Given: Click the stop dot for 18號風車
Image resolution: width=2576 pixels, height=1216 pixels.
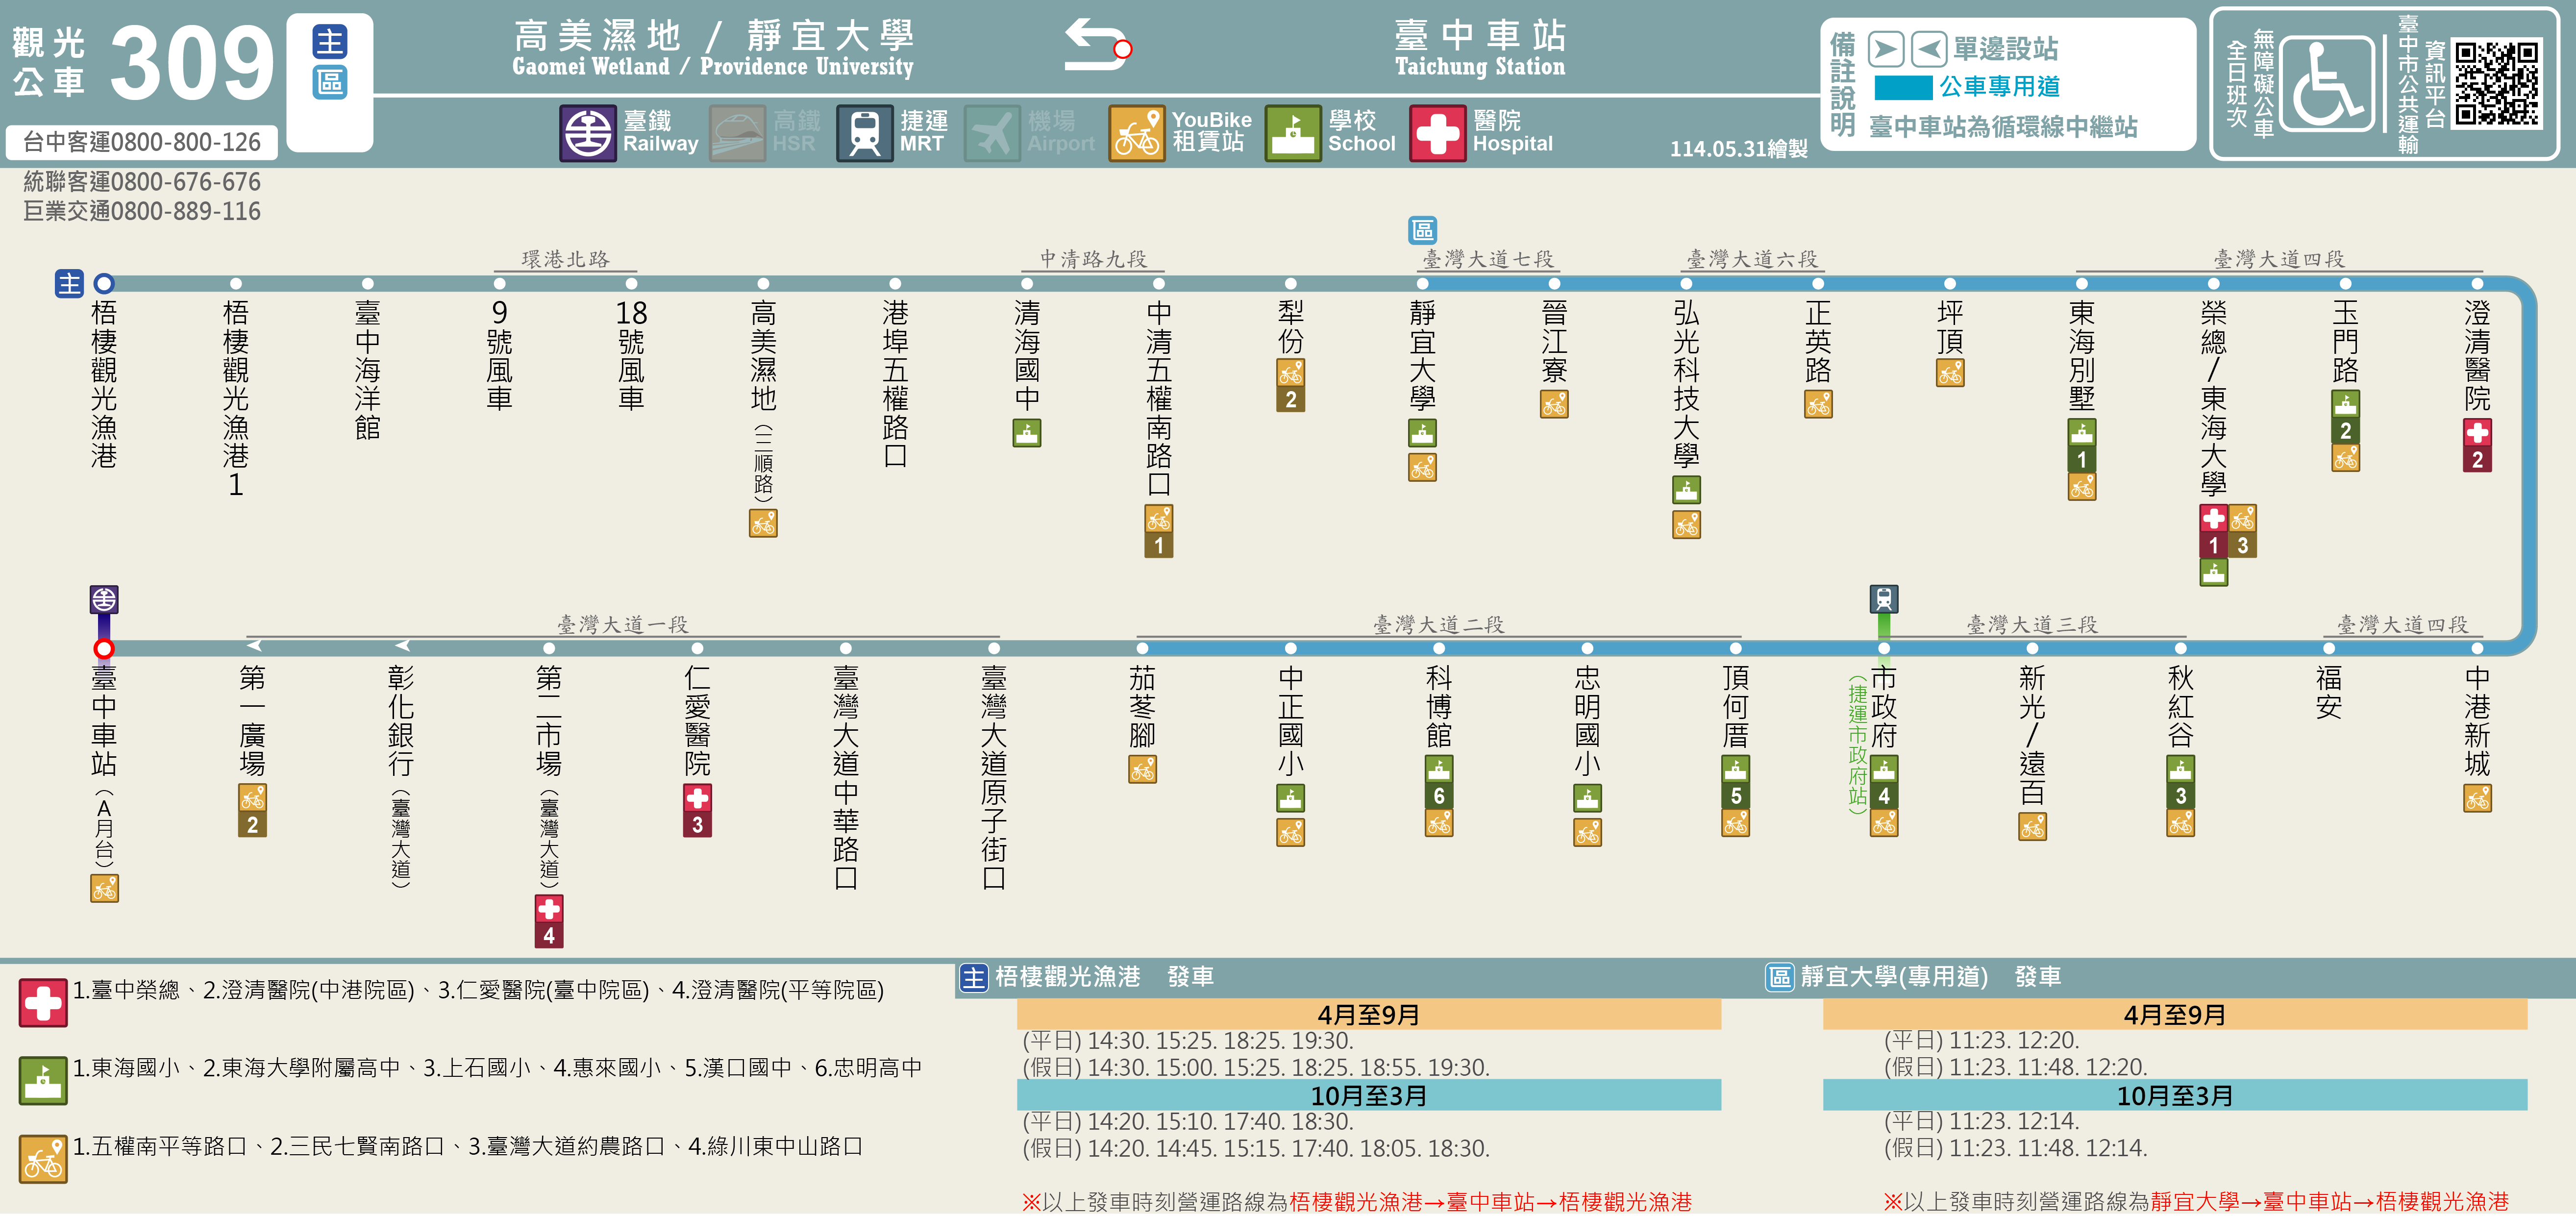Looking at the screenshot, I should 631,284.
